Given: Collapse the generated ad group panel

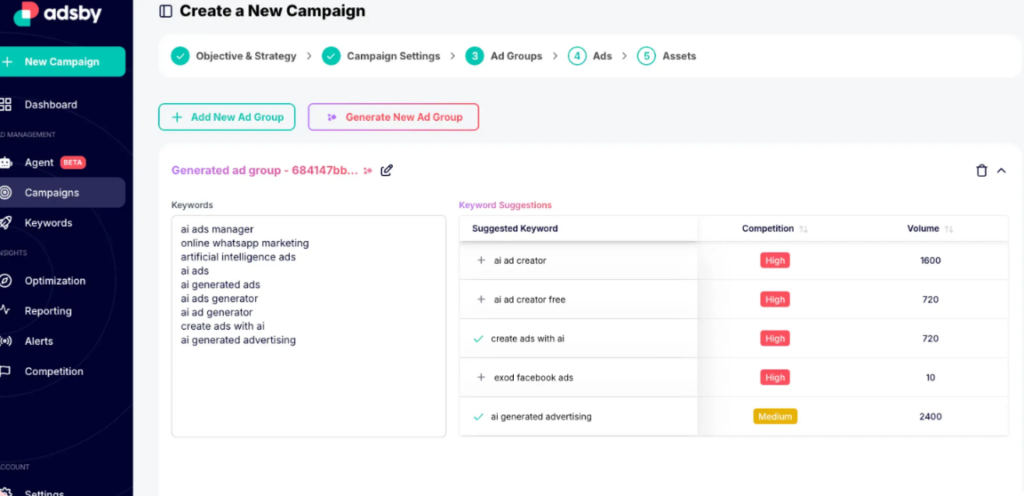Looking at the screenshot, I should pyautogui.click(x=1001, y=170).
